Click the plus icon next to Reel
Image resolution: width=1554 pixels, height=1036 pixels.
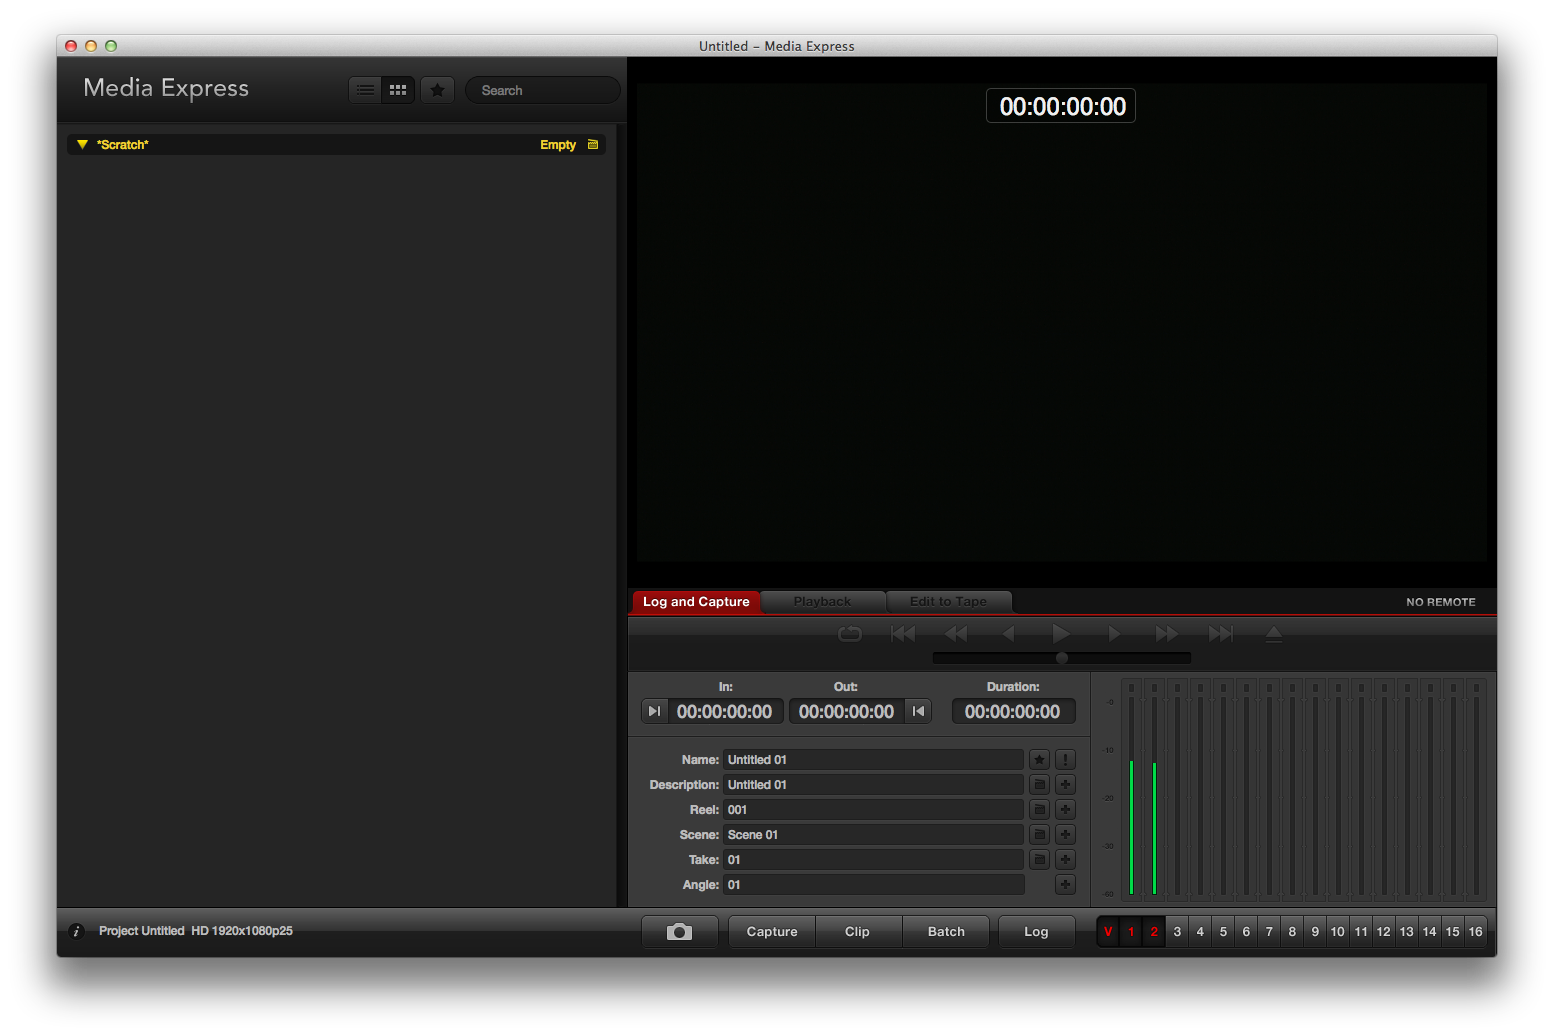tap(1065, 810)
